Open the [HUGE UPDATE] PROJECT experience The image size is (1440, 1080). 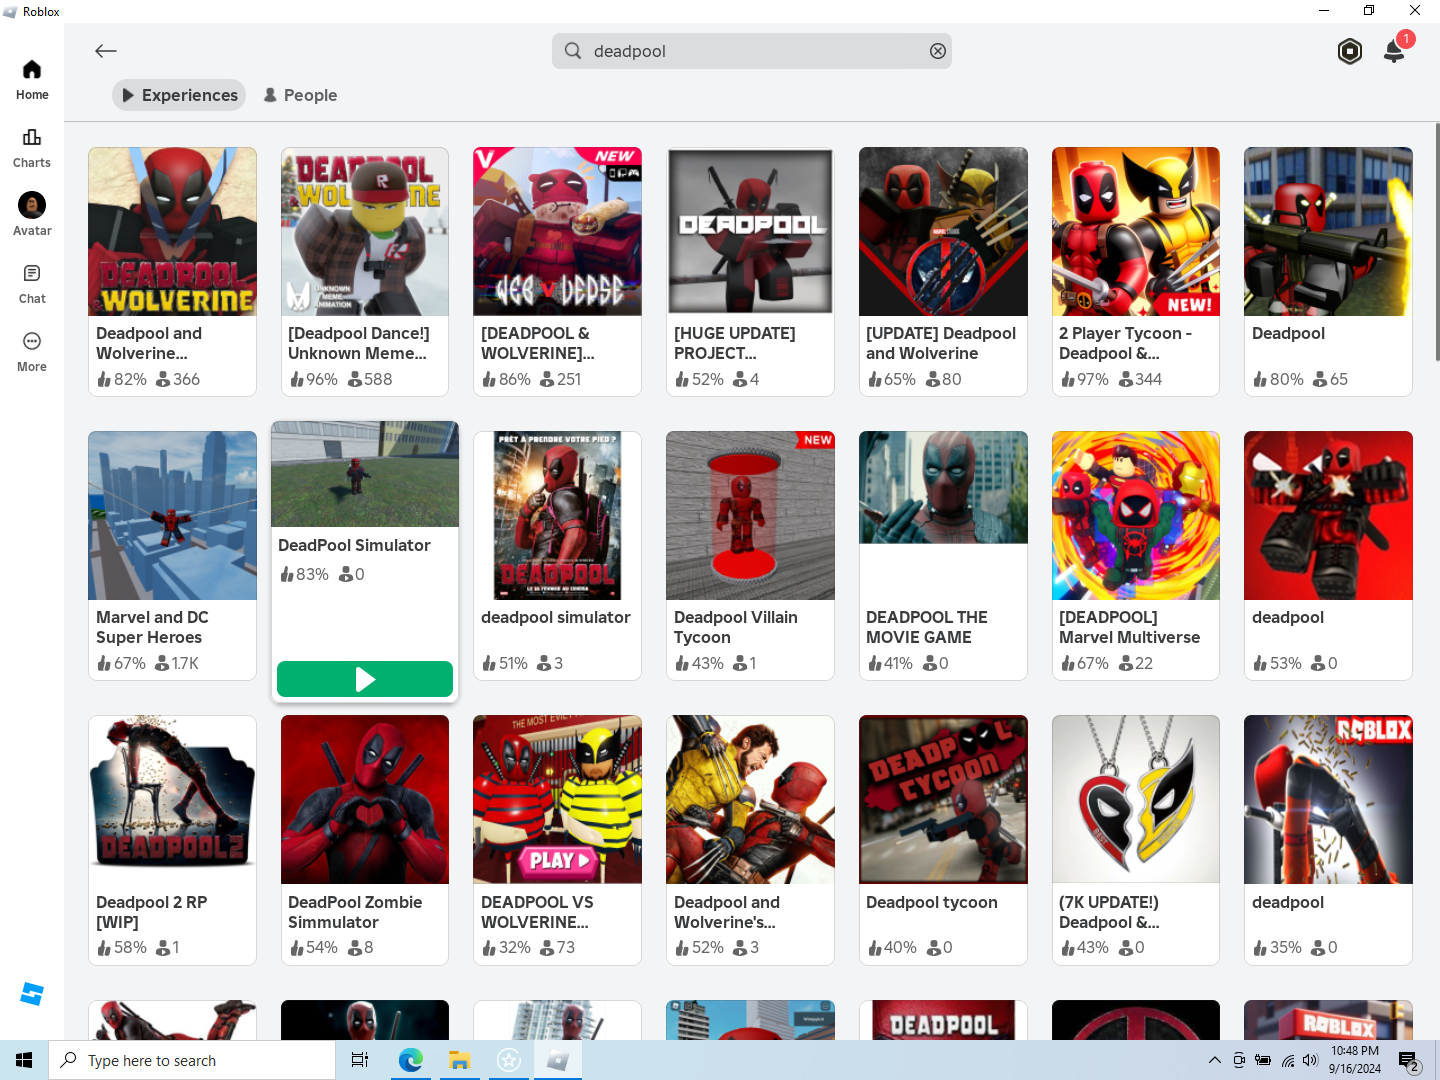(750, 271)
